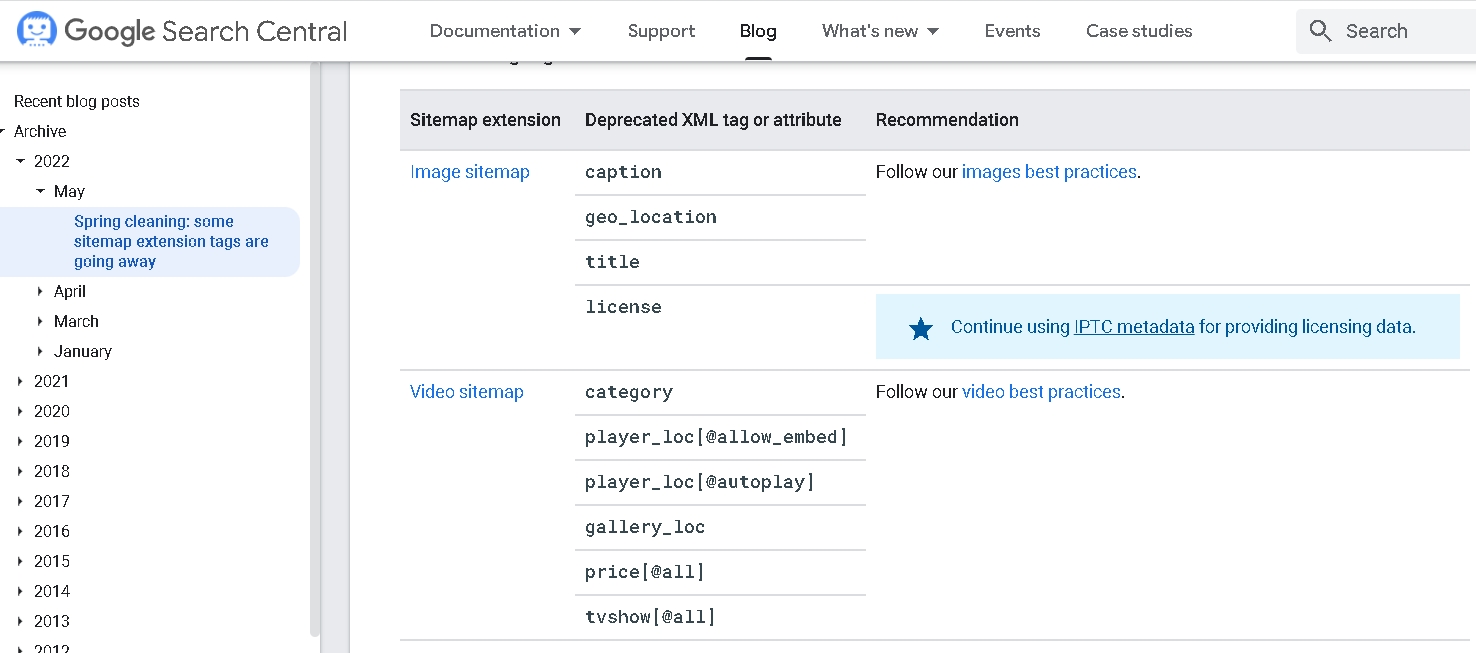Viewport: 1476px width, 653px height.
Task: Go to the Support tab
Action: (x=661, y=31)
